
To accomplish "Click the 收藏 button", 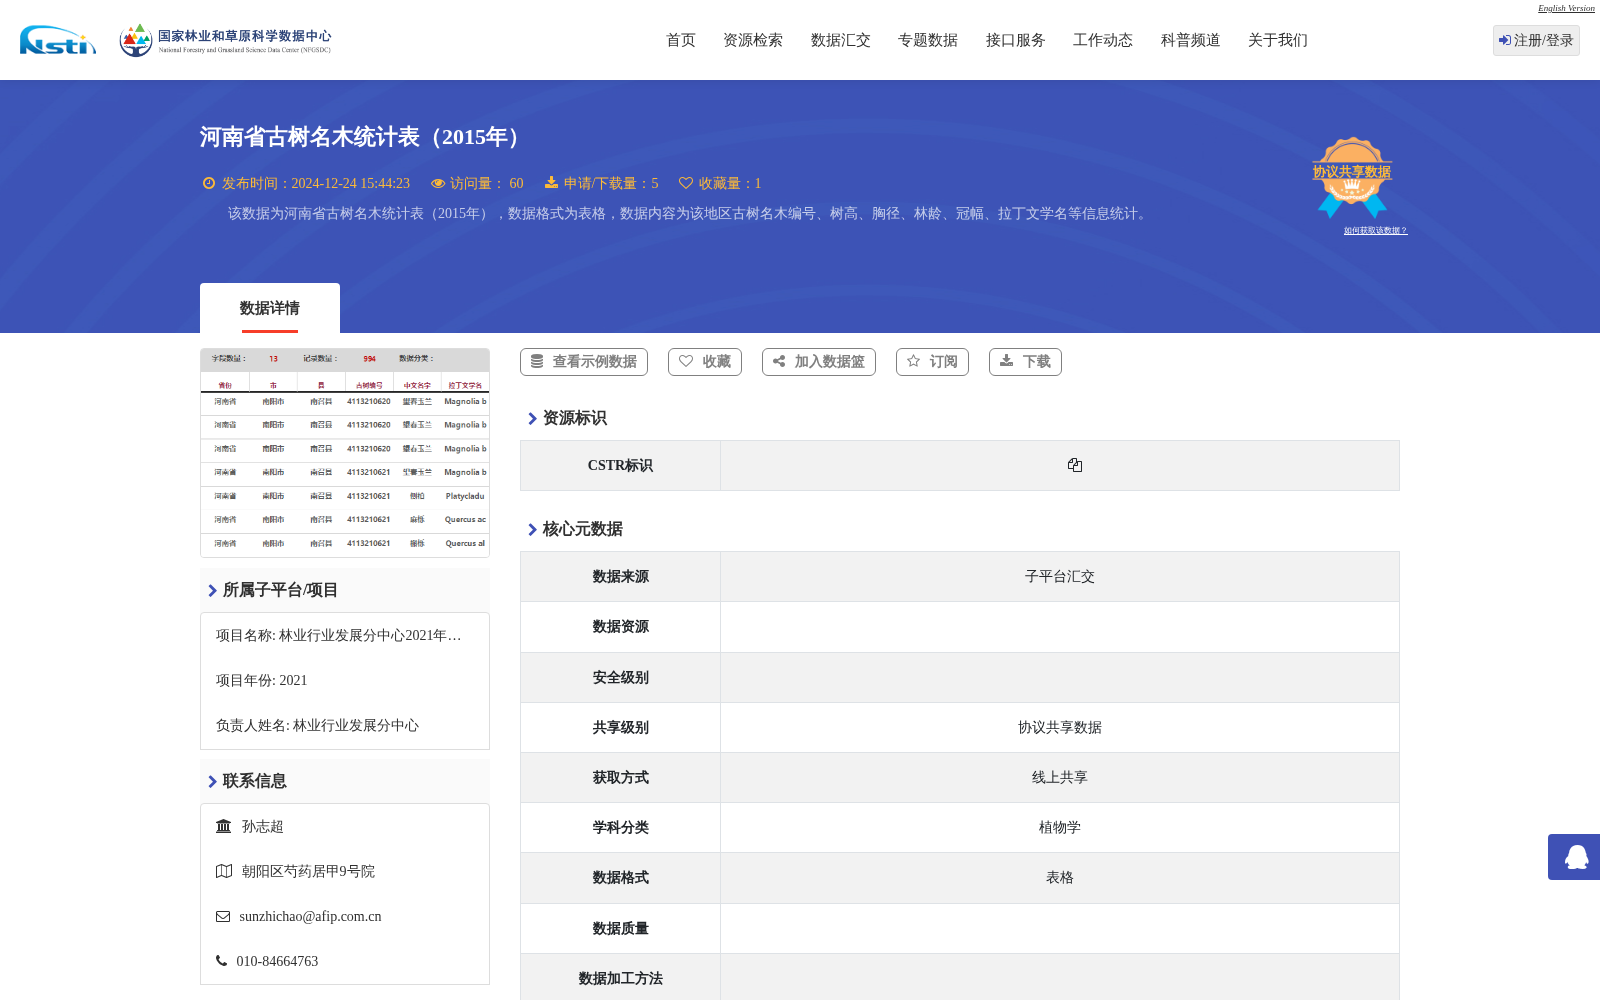I will click(x=705, y=362).
